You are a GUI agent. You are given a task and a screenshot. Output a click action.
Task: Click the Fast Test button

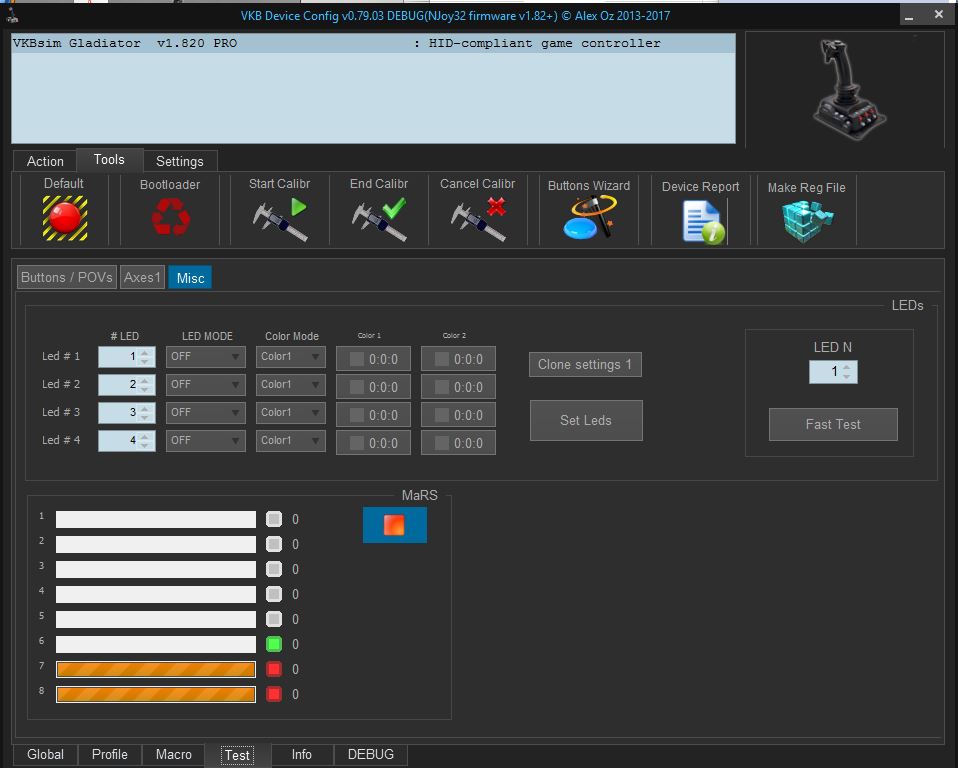point(833,425)
